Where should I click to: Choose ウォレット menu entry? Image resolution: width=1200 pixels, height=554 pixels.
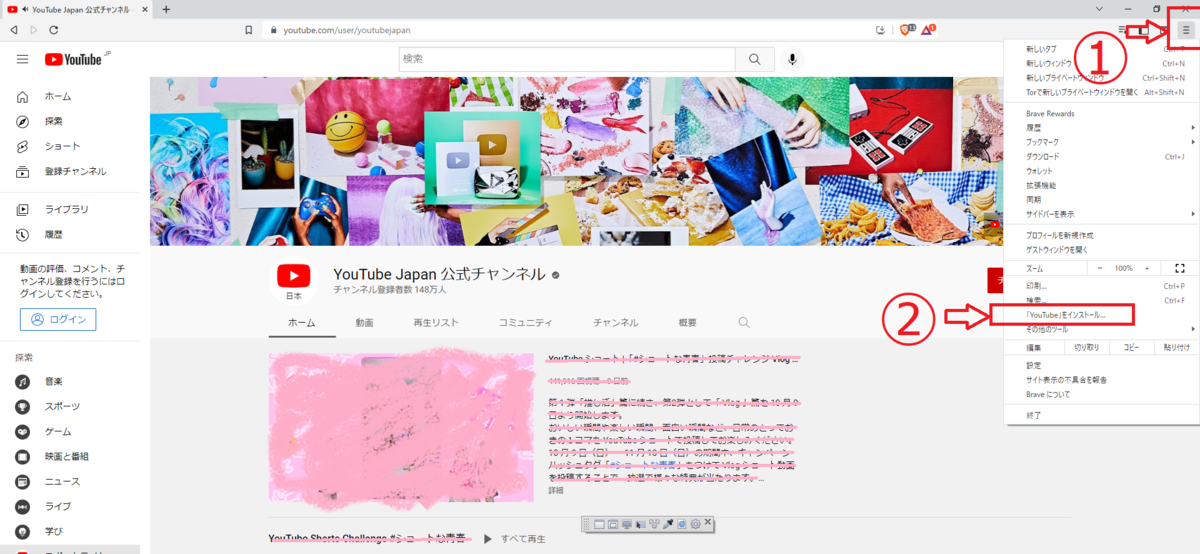1102,171
